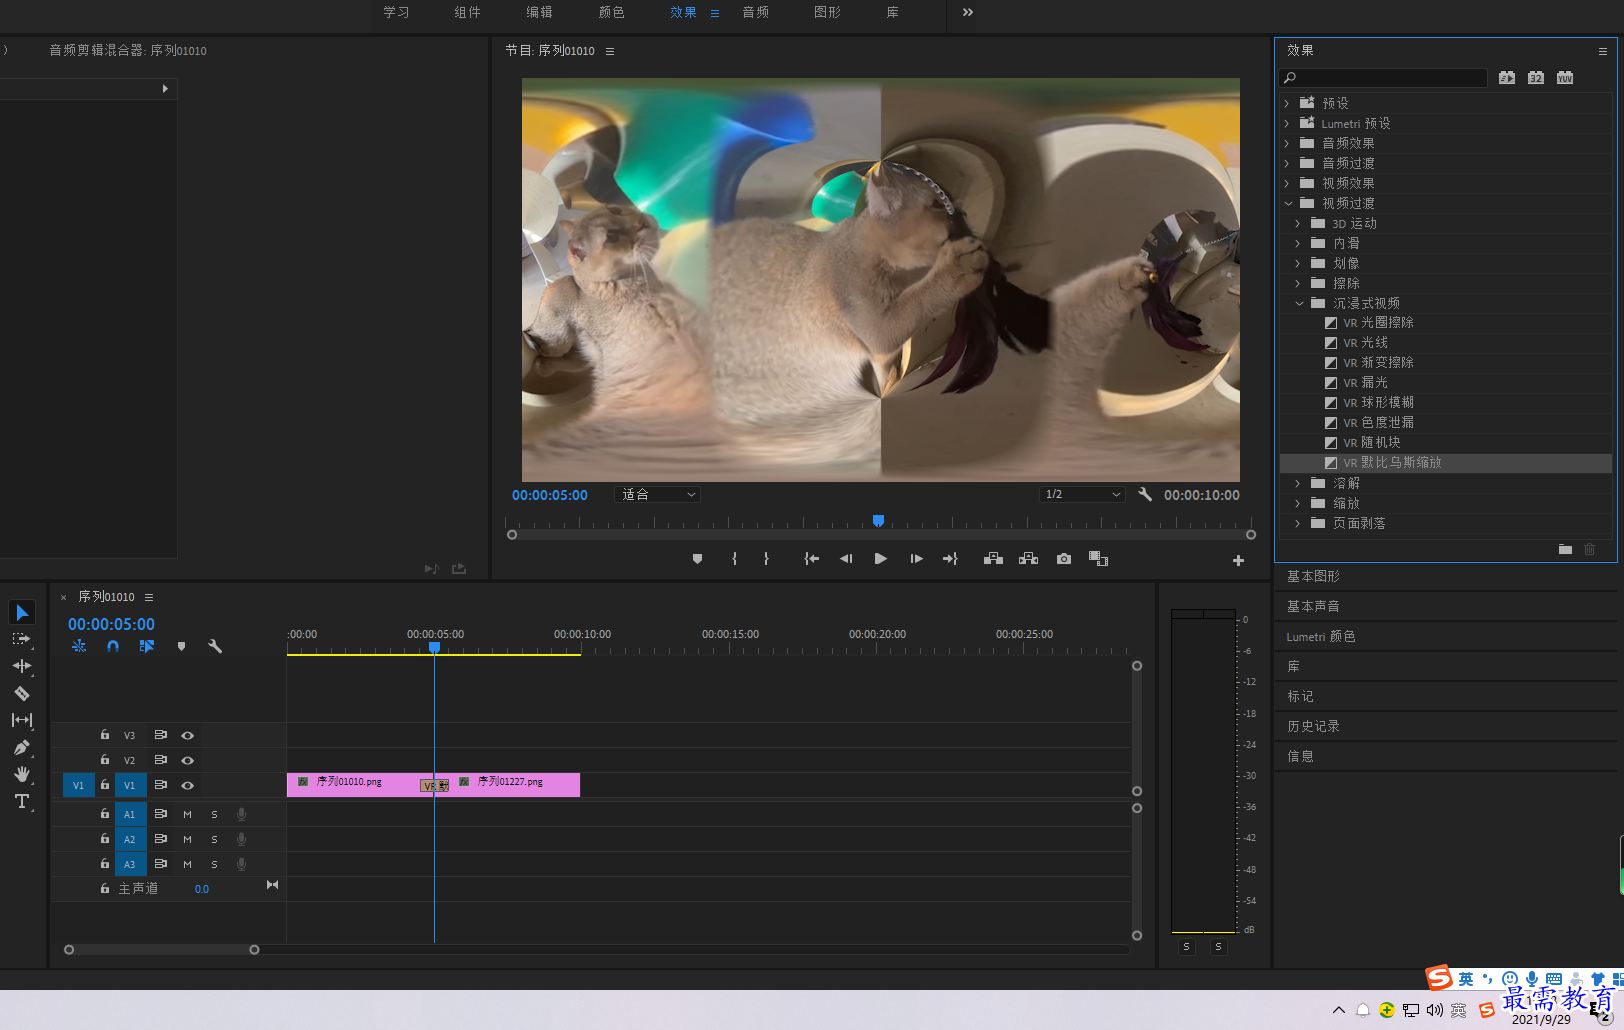Viewport: 1624px width, 1030px height.
Task: Select the Slip tool
Action: point(22,720)
